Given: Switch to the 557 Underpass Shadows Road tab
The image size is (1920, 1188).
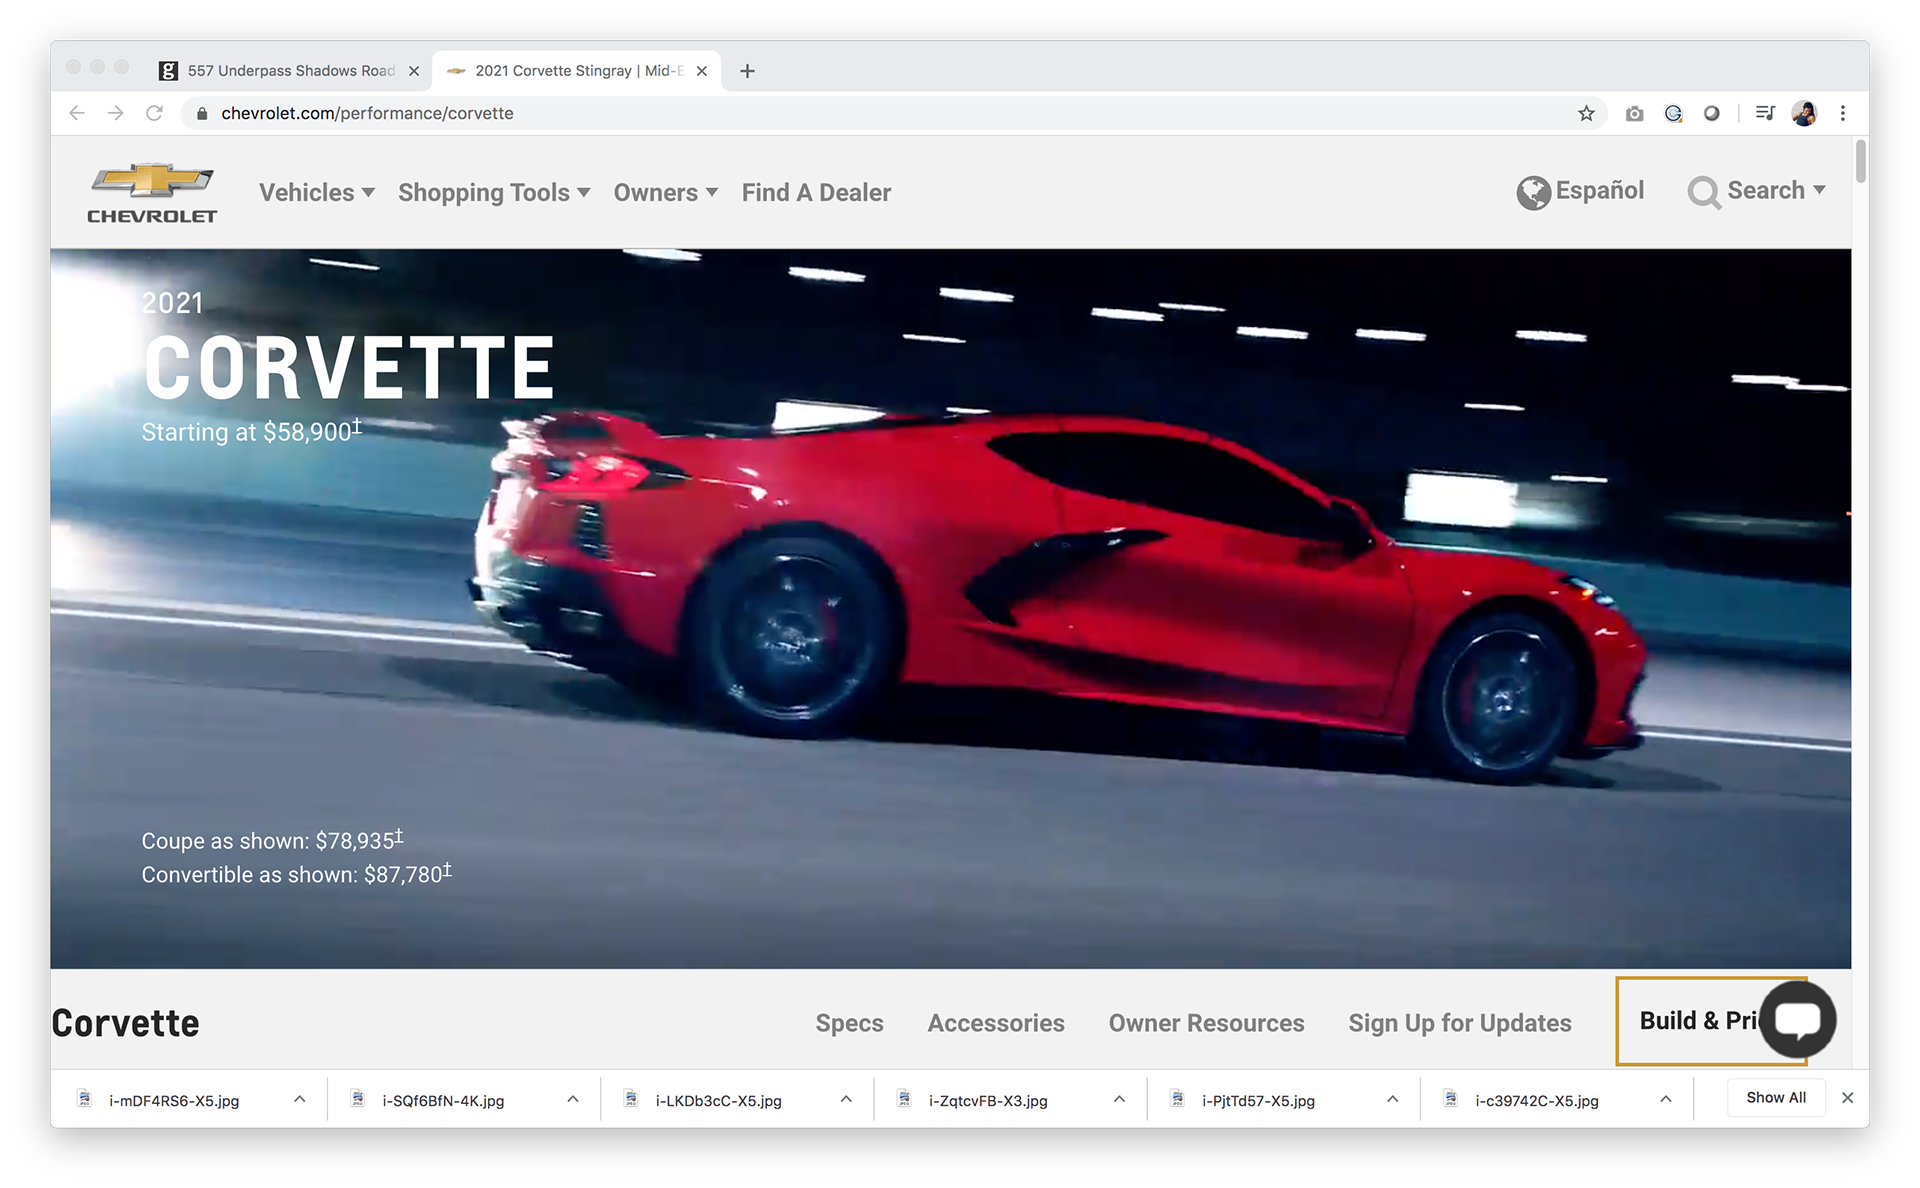Looking at the screenshot, I should 290,71.
